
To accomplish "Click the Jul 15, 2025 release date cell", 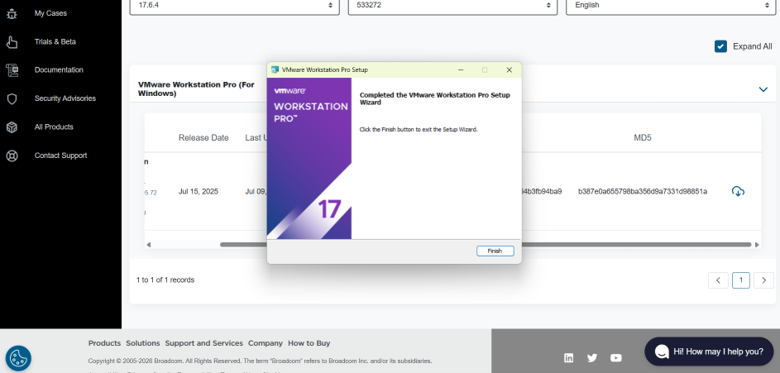I will click(198, 191).
